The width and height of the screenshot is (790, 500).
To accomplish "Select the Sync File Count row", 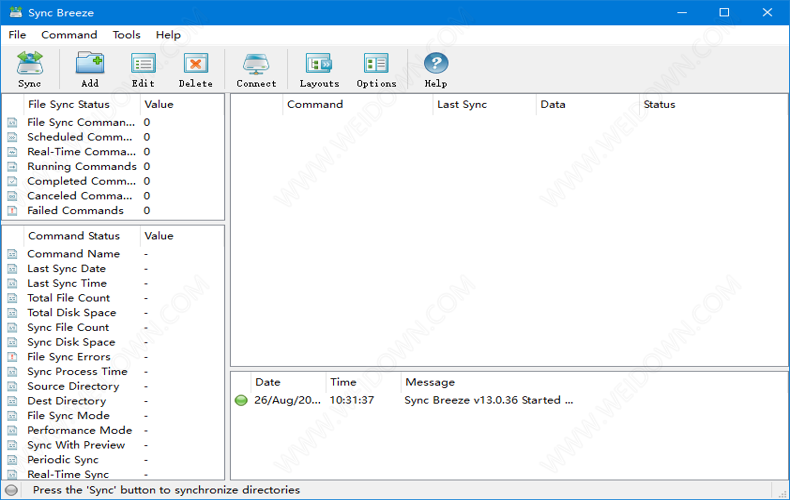I will click(114, 328).
